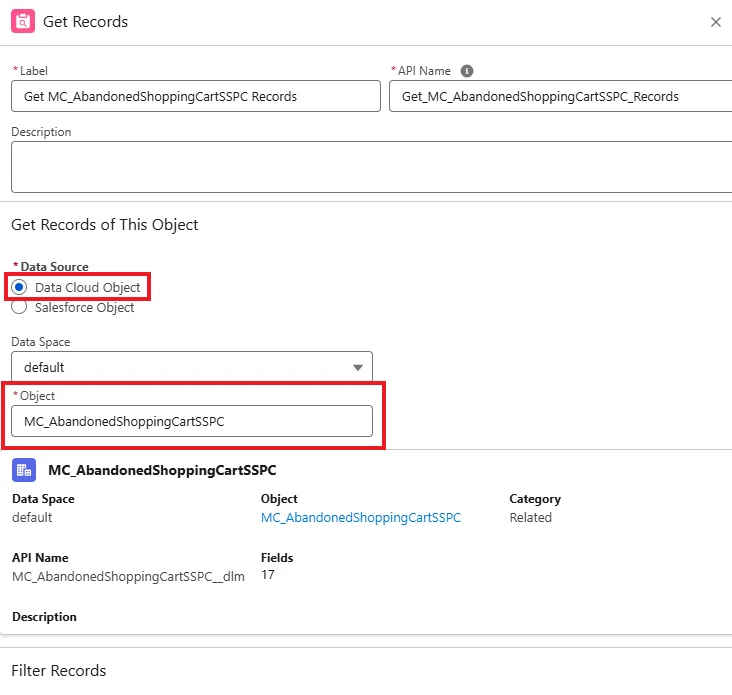Click the pink Get Records icon
The height and width of the screenshot is (695, 732).
pos(23,21)
